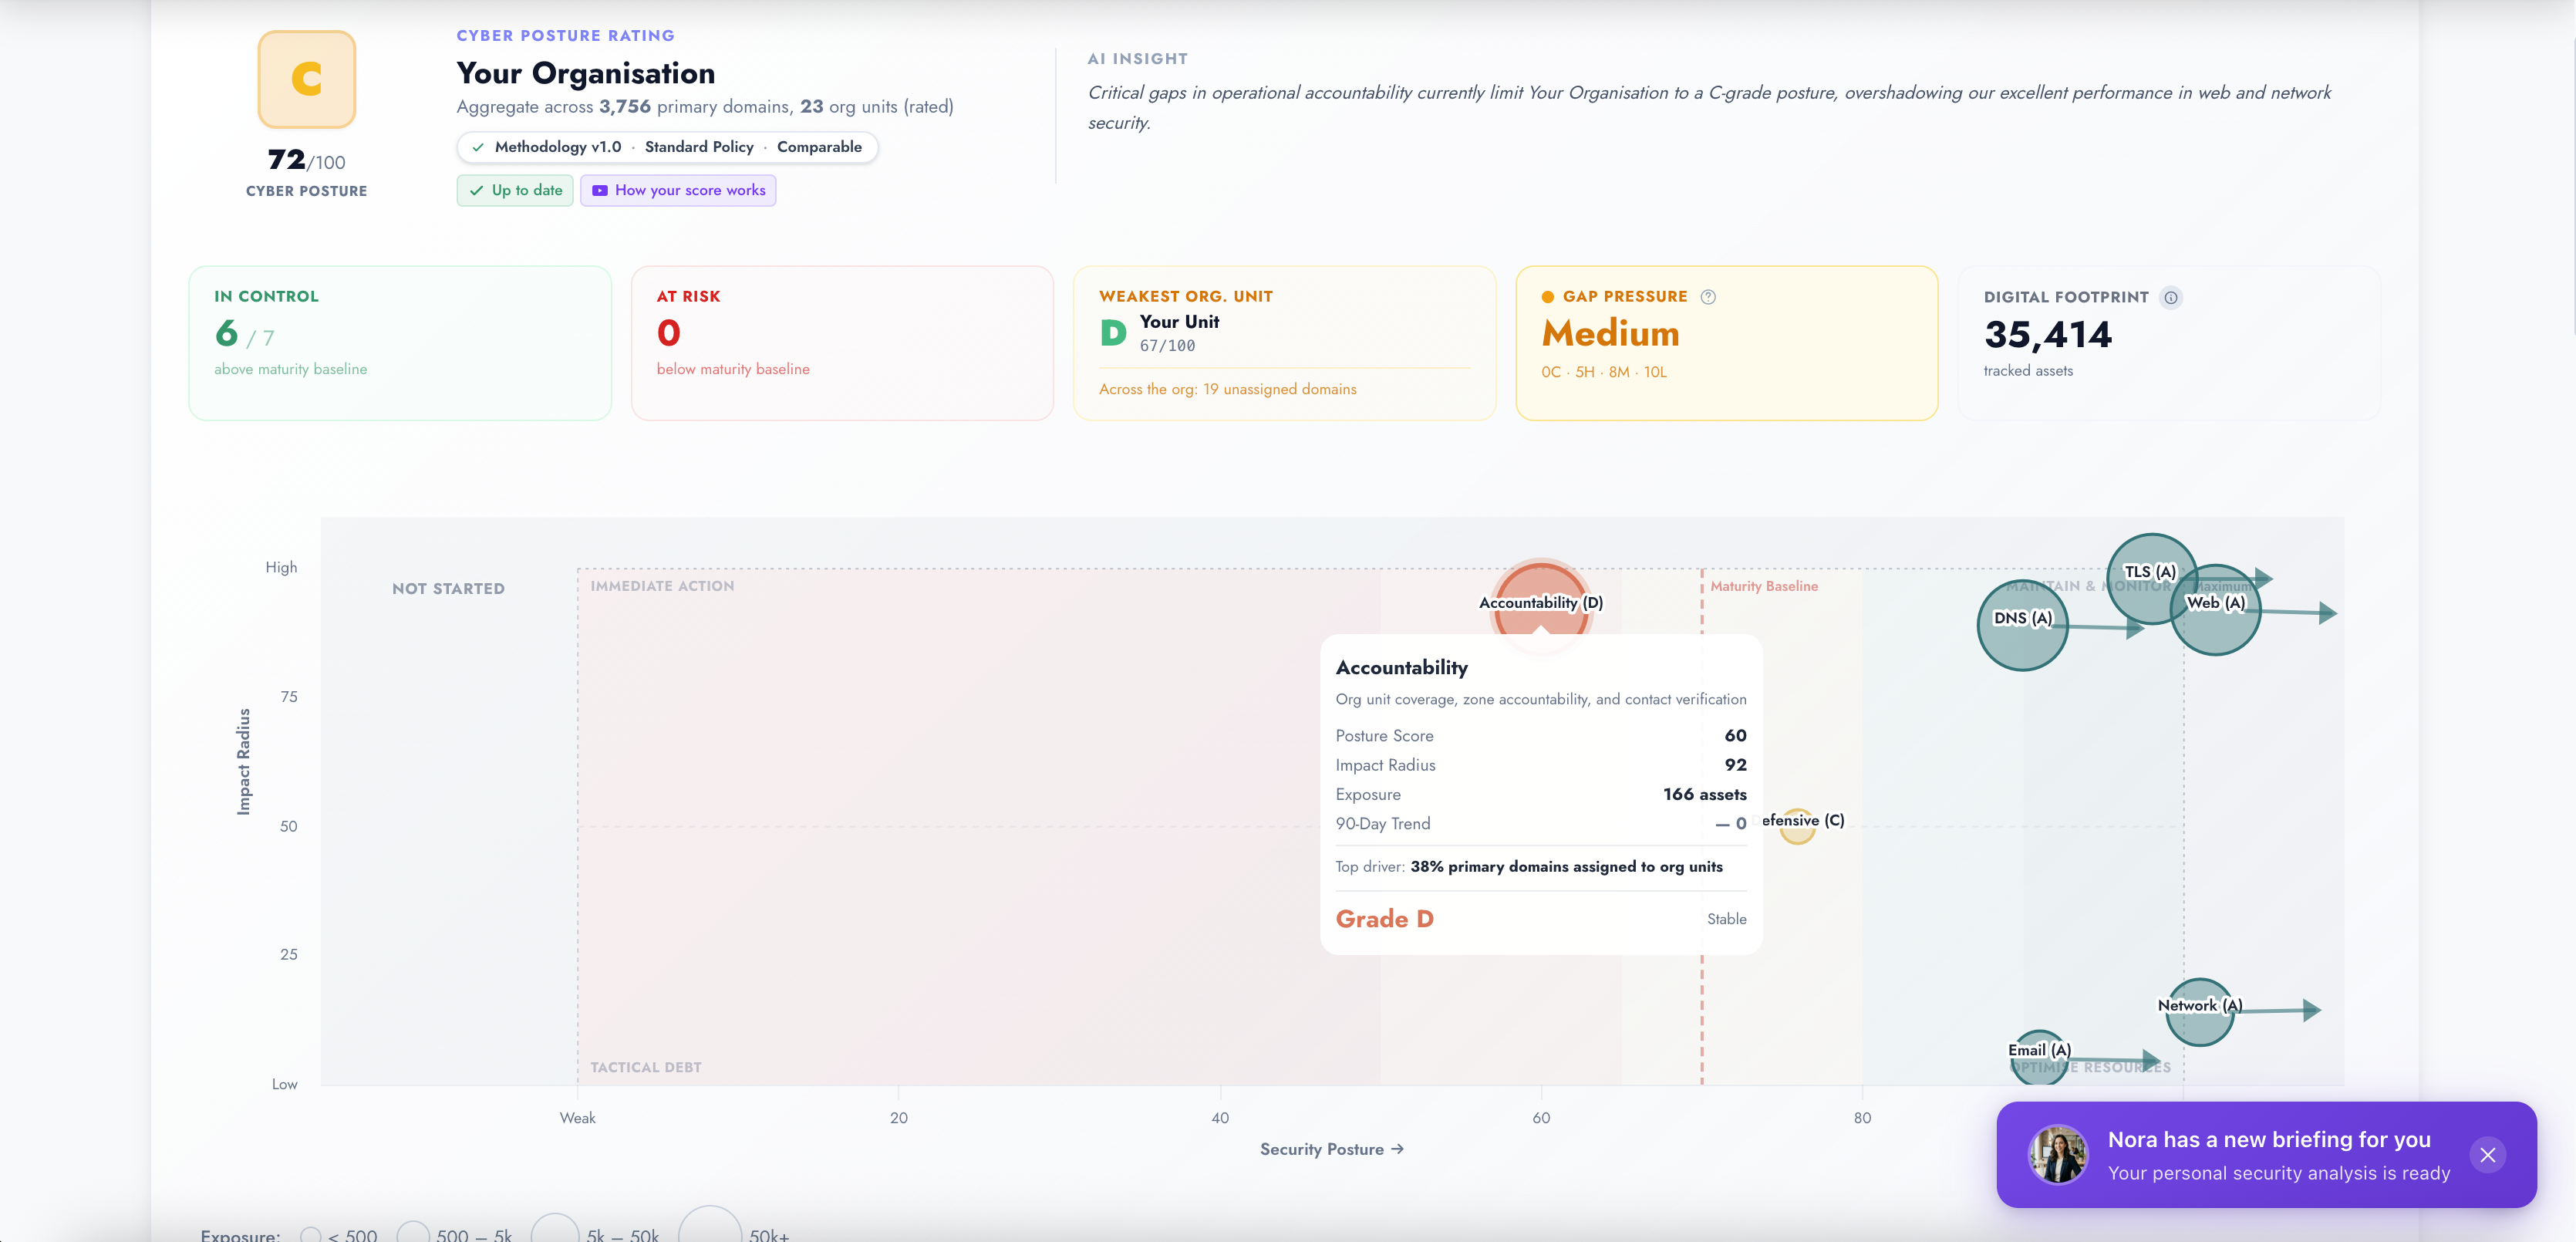Open Nora's avatar in the briefing toast
Viewport: 2576px width, 1242px height.
tap(2057, 1154)
